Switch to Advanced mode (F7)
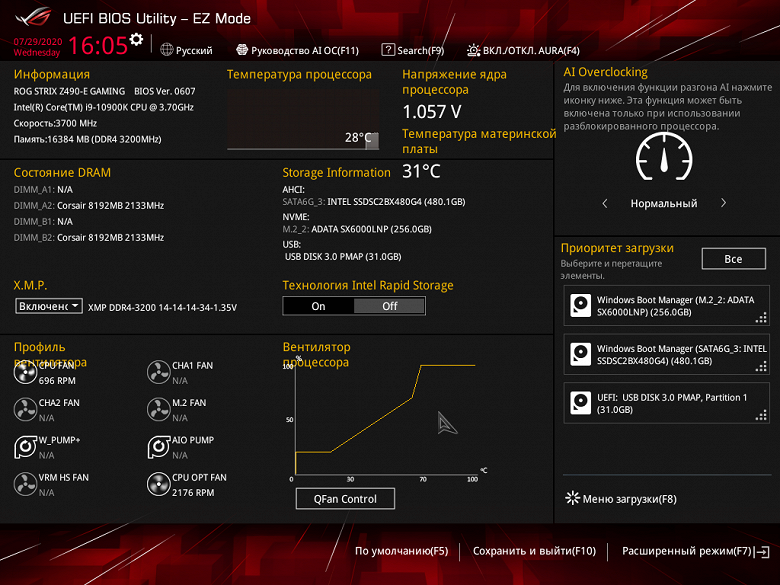 [x=686, y=551]
